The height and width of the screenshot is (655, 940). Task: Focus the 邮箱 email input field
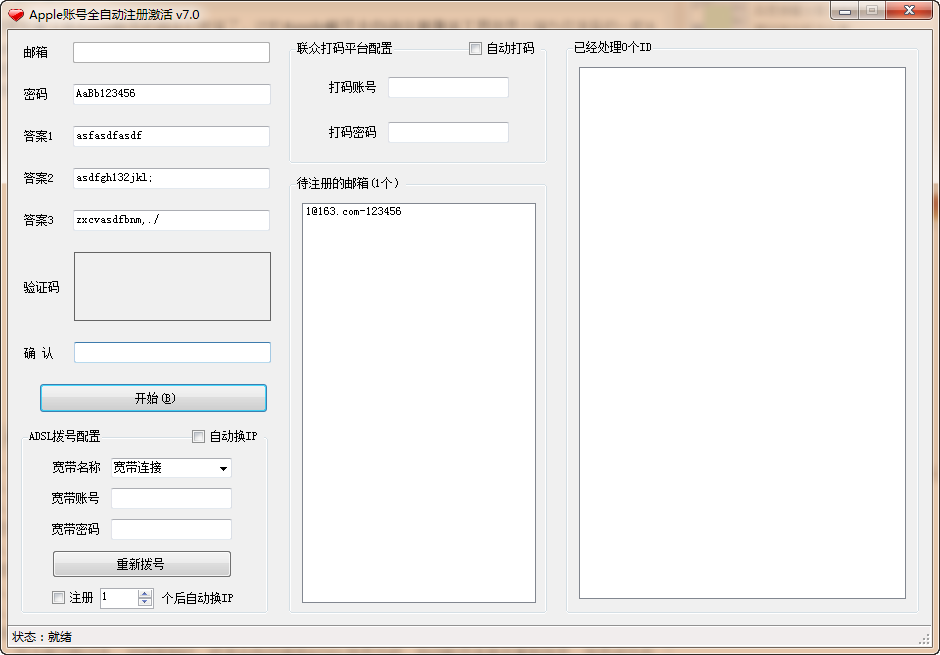tap(171, 52)
